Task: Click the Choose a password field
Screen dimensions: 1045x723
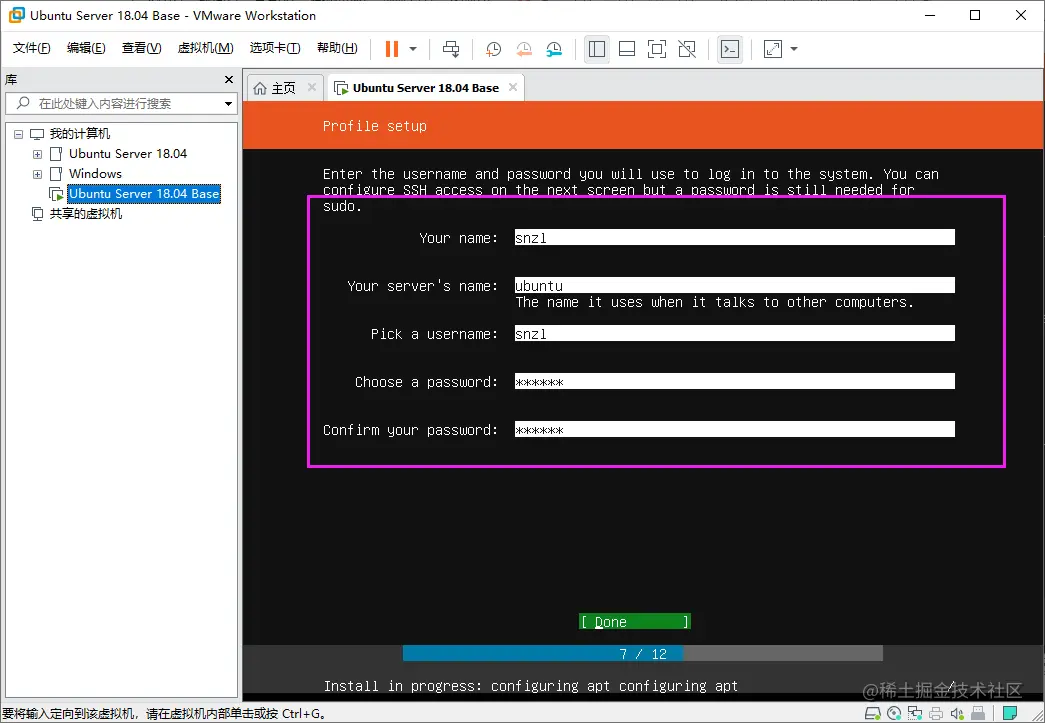Action: [734, 381]
